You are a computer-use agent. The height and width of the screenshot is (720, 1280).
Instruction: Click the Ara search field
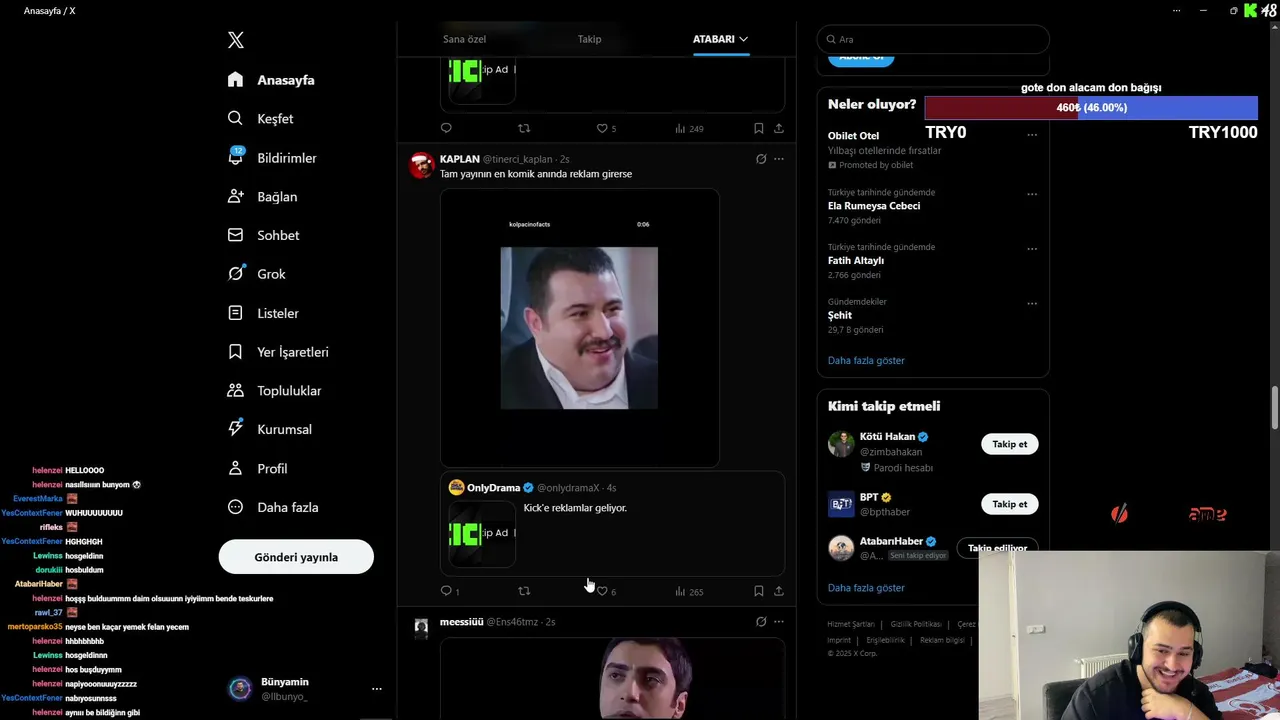coord(933,39)
